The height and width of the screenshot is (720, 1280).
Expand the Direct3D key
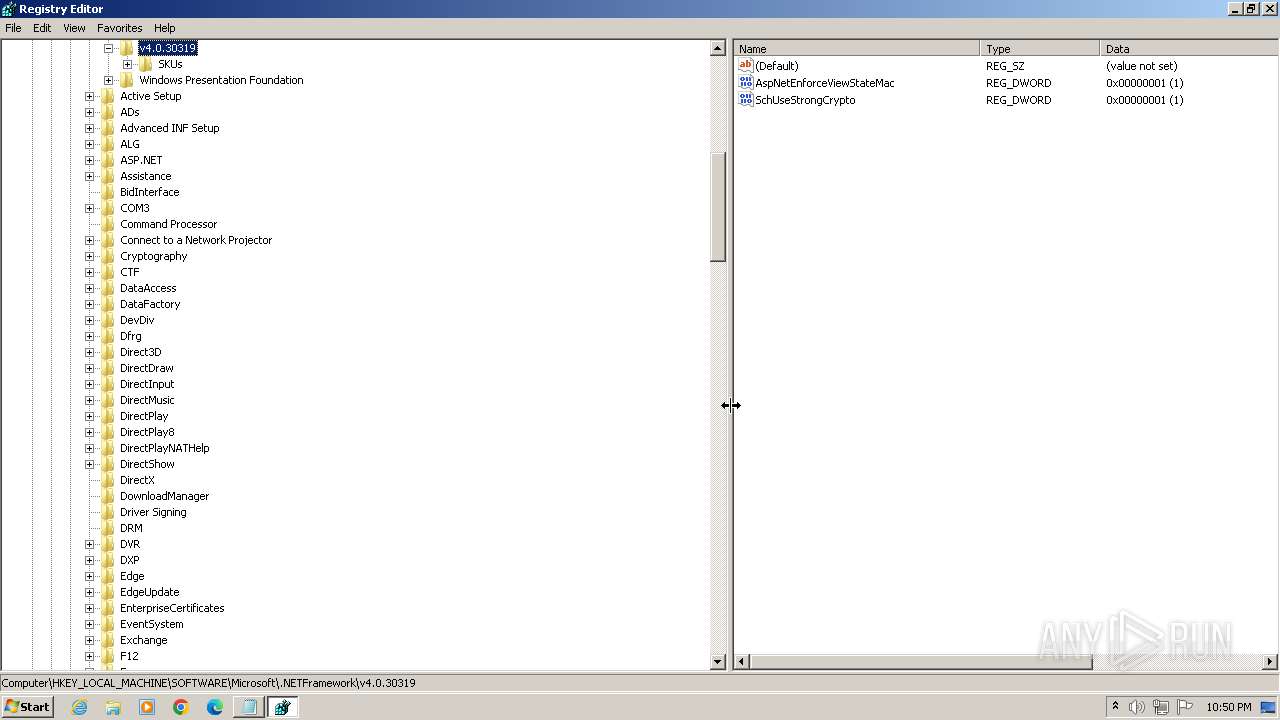[89, 352]
